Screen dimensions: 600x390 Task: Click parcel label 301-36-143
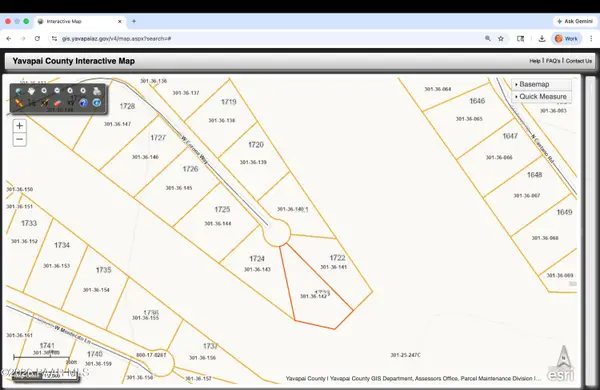[257, 269]
